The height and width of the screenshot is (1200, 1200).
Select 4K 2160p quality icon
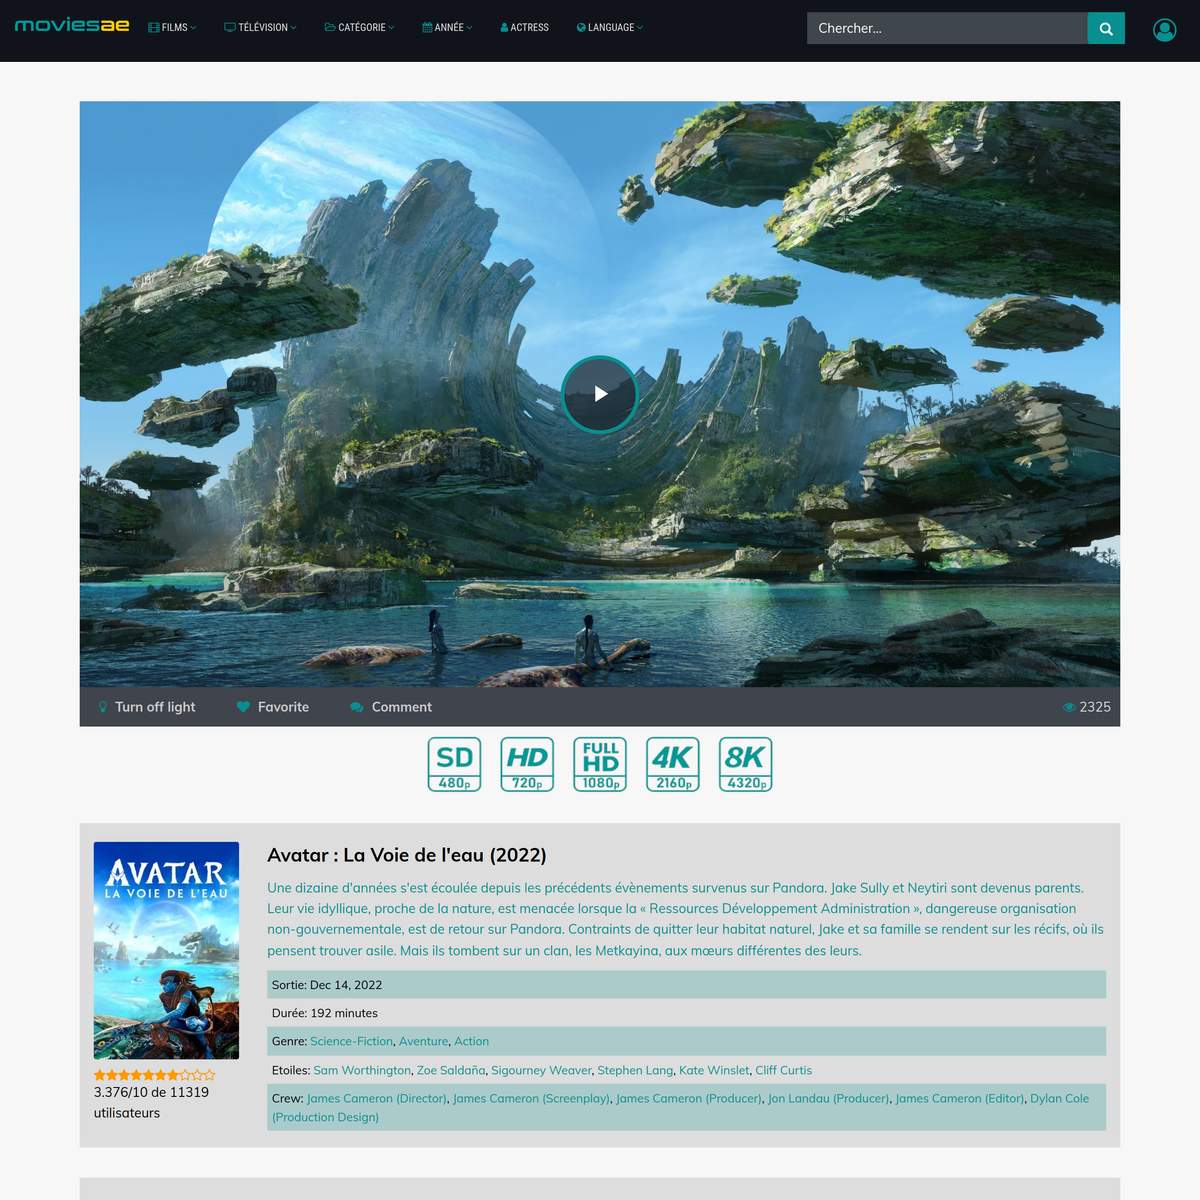pyautogui.click(x=673, y=765)
